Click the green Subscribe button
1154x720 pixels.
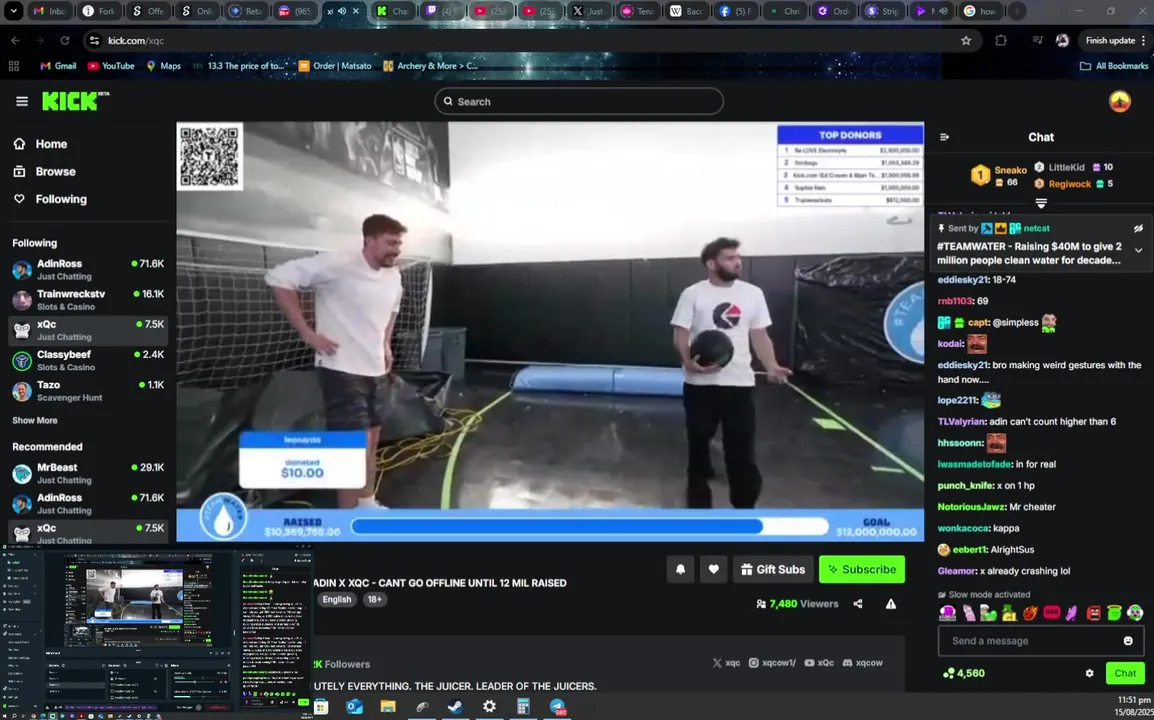(x=862, y=569)
